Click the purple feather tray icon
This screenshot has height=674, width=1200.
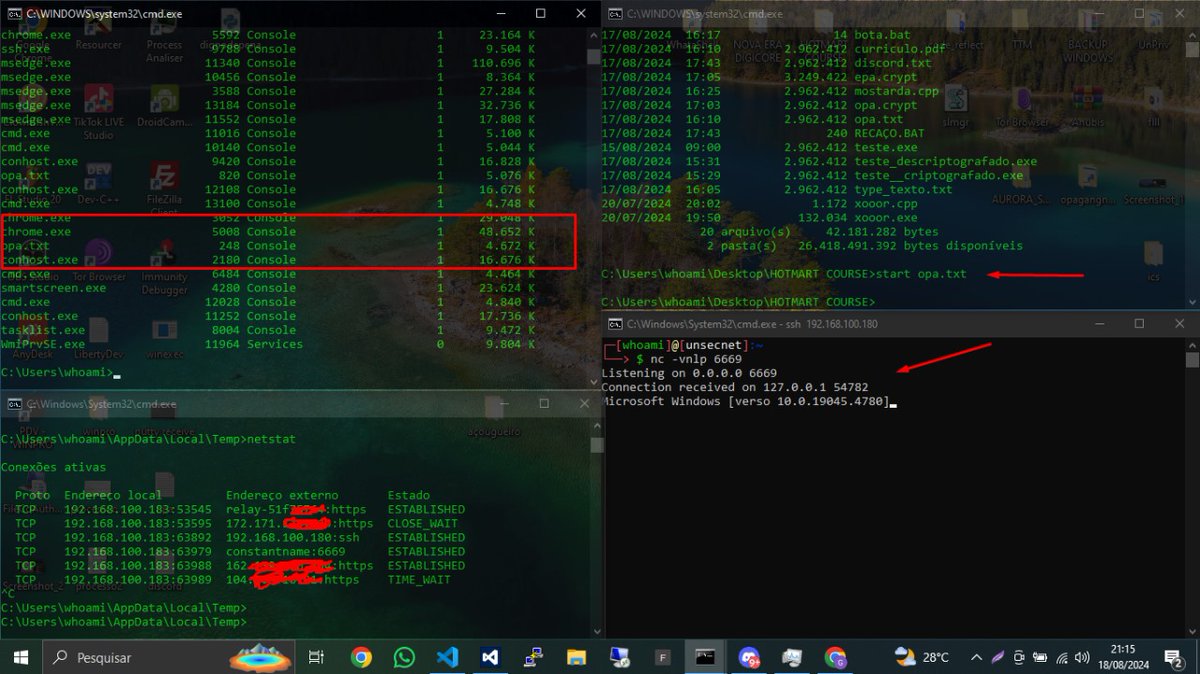coord(997,657)
